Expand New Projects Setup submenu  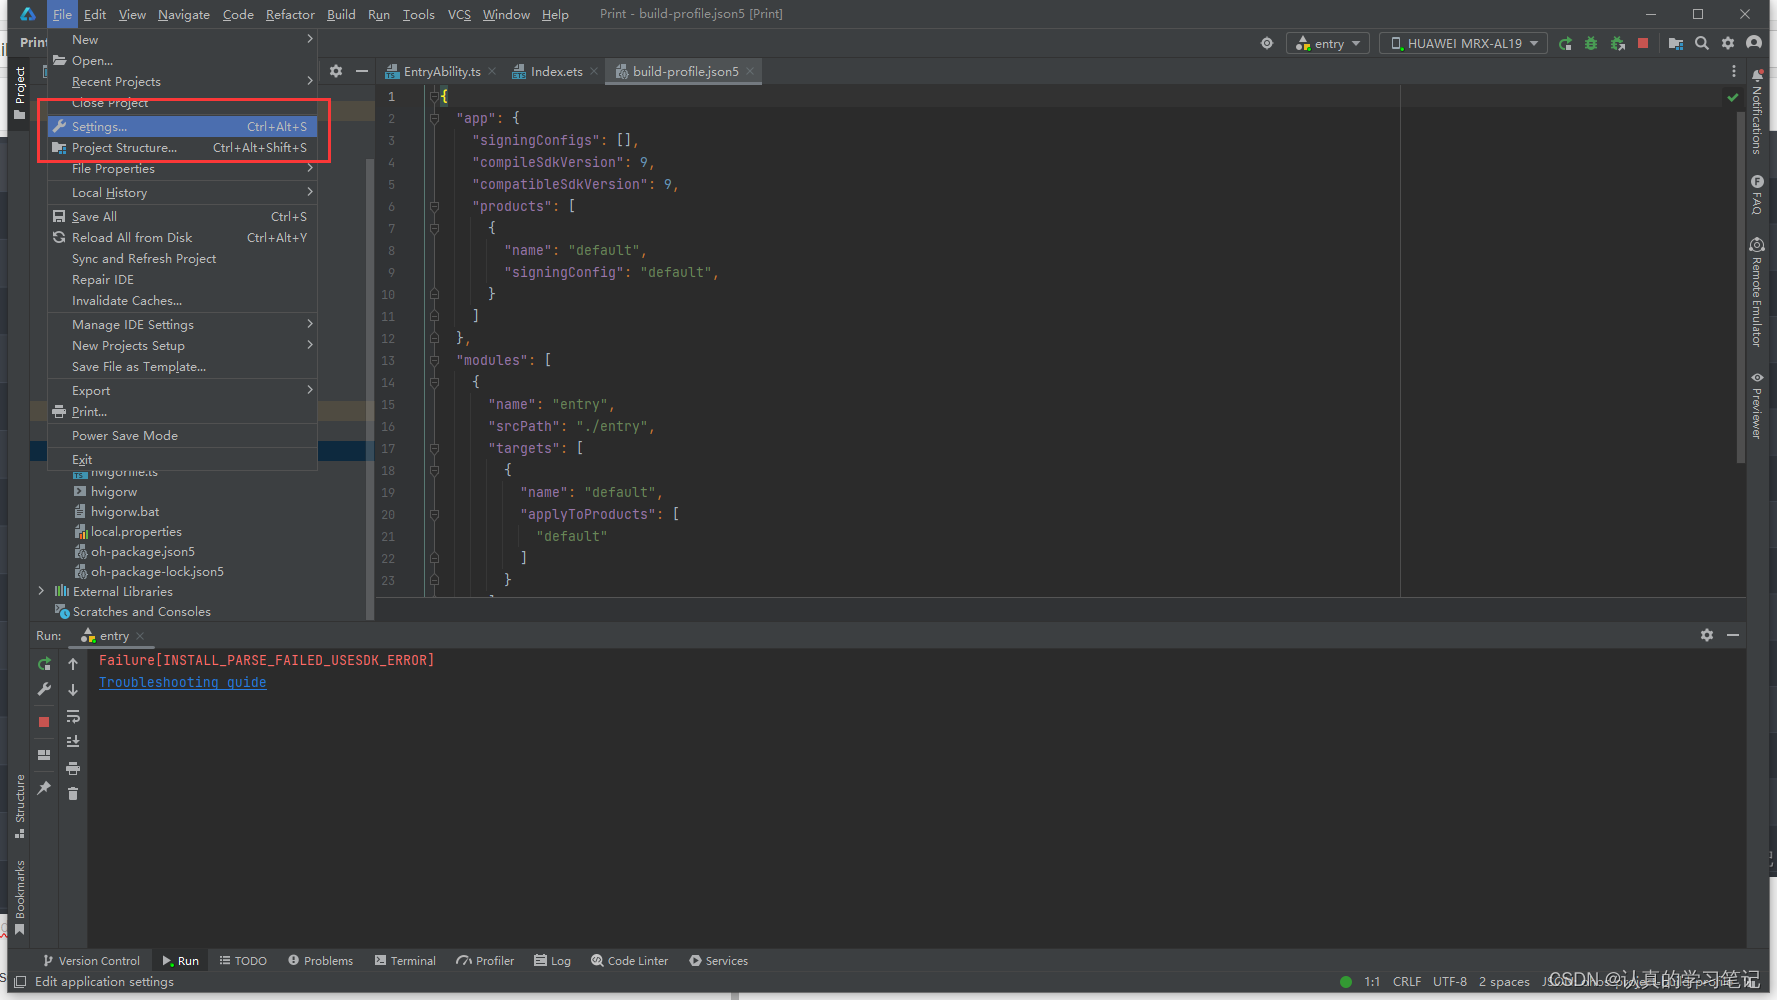coord(182,346)
